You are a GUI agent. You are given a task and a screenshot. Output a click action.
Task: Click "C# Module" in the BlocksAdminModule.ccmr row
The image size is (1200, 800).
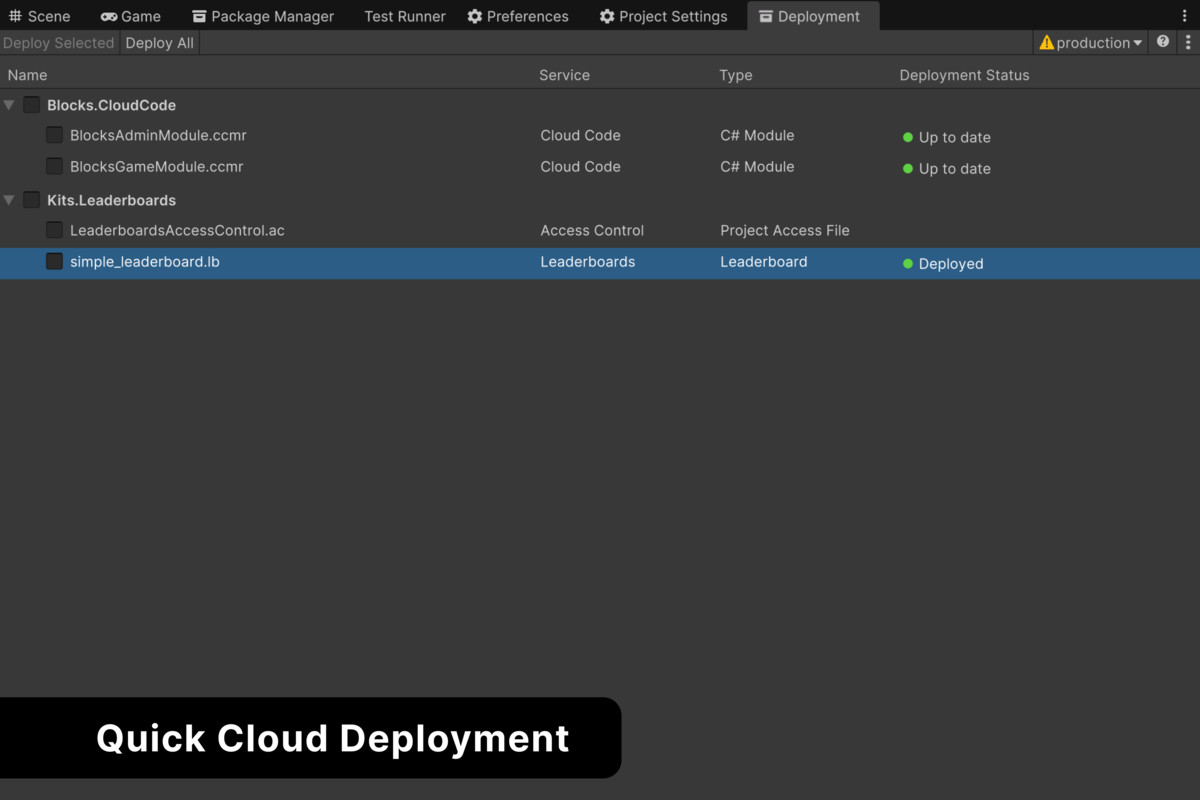click(x=757, y=135)
